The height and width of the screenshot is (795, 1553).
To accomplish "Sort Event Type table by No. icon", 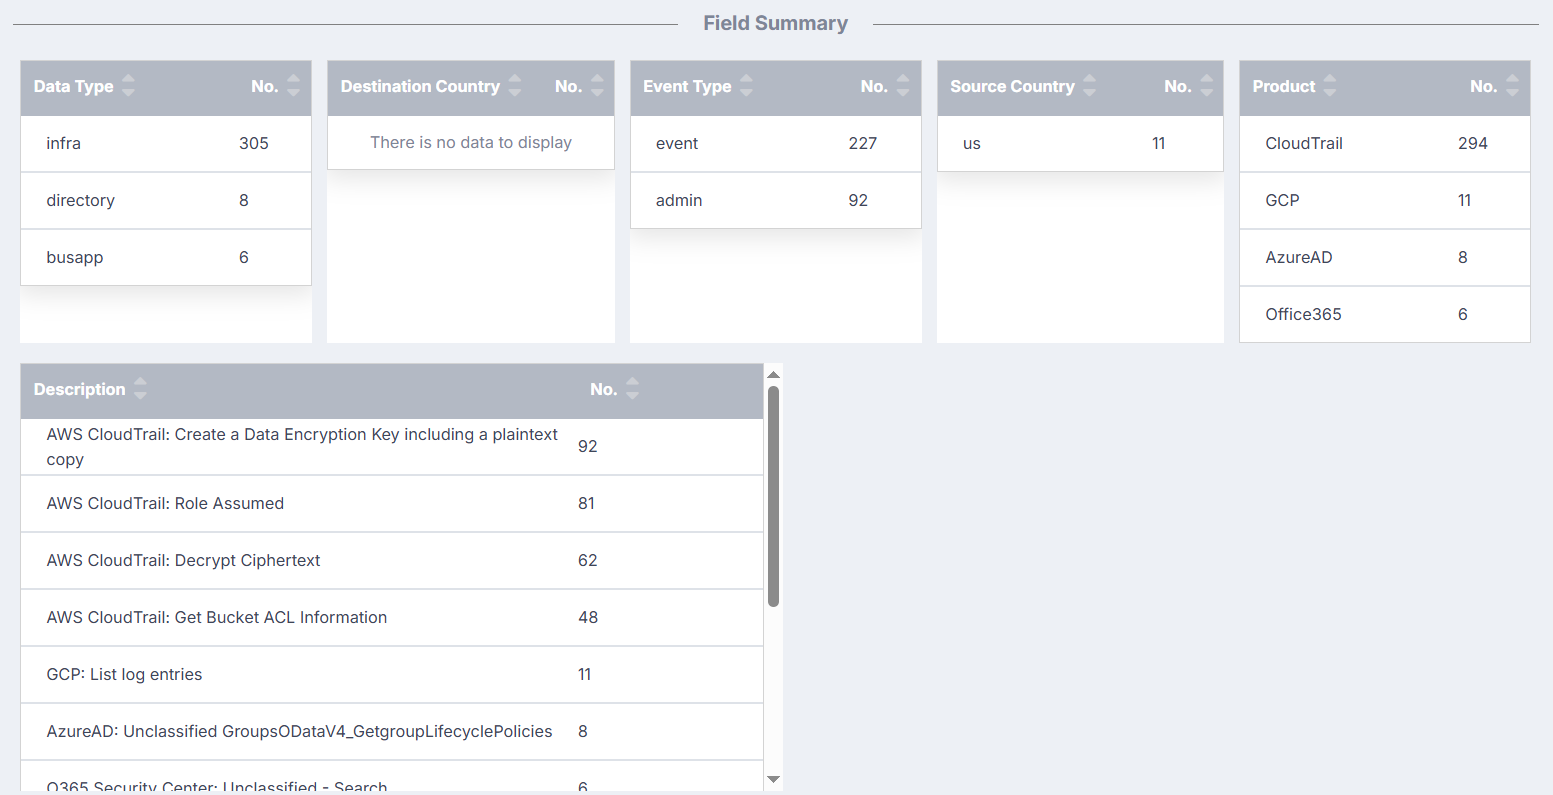I will (903, 86).
